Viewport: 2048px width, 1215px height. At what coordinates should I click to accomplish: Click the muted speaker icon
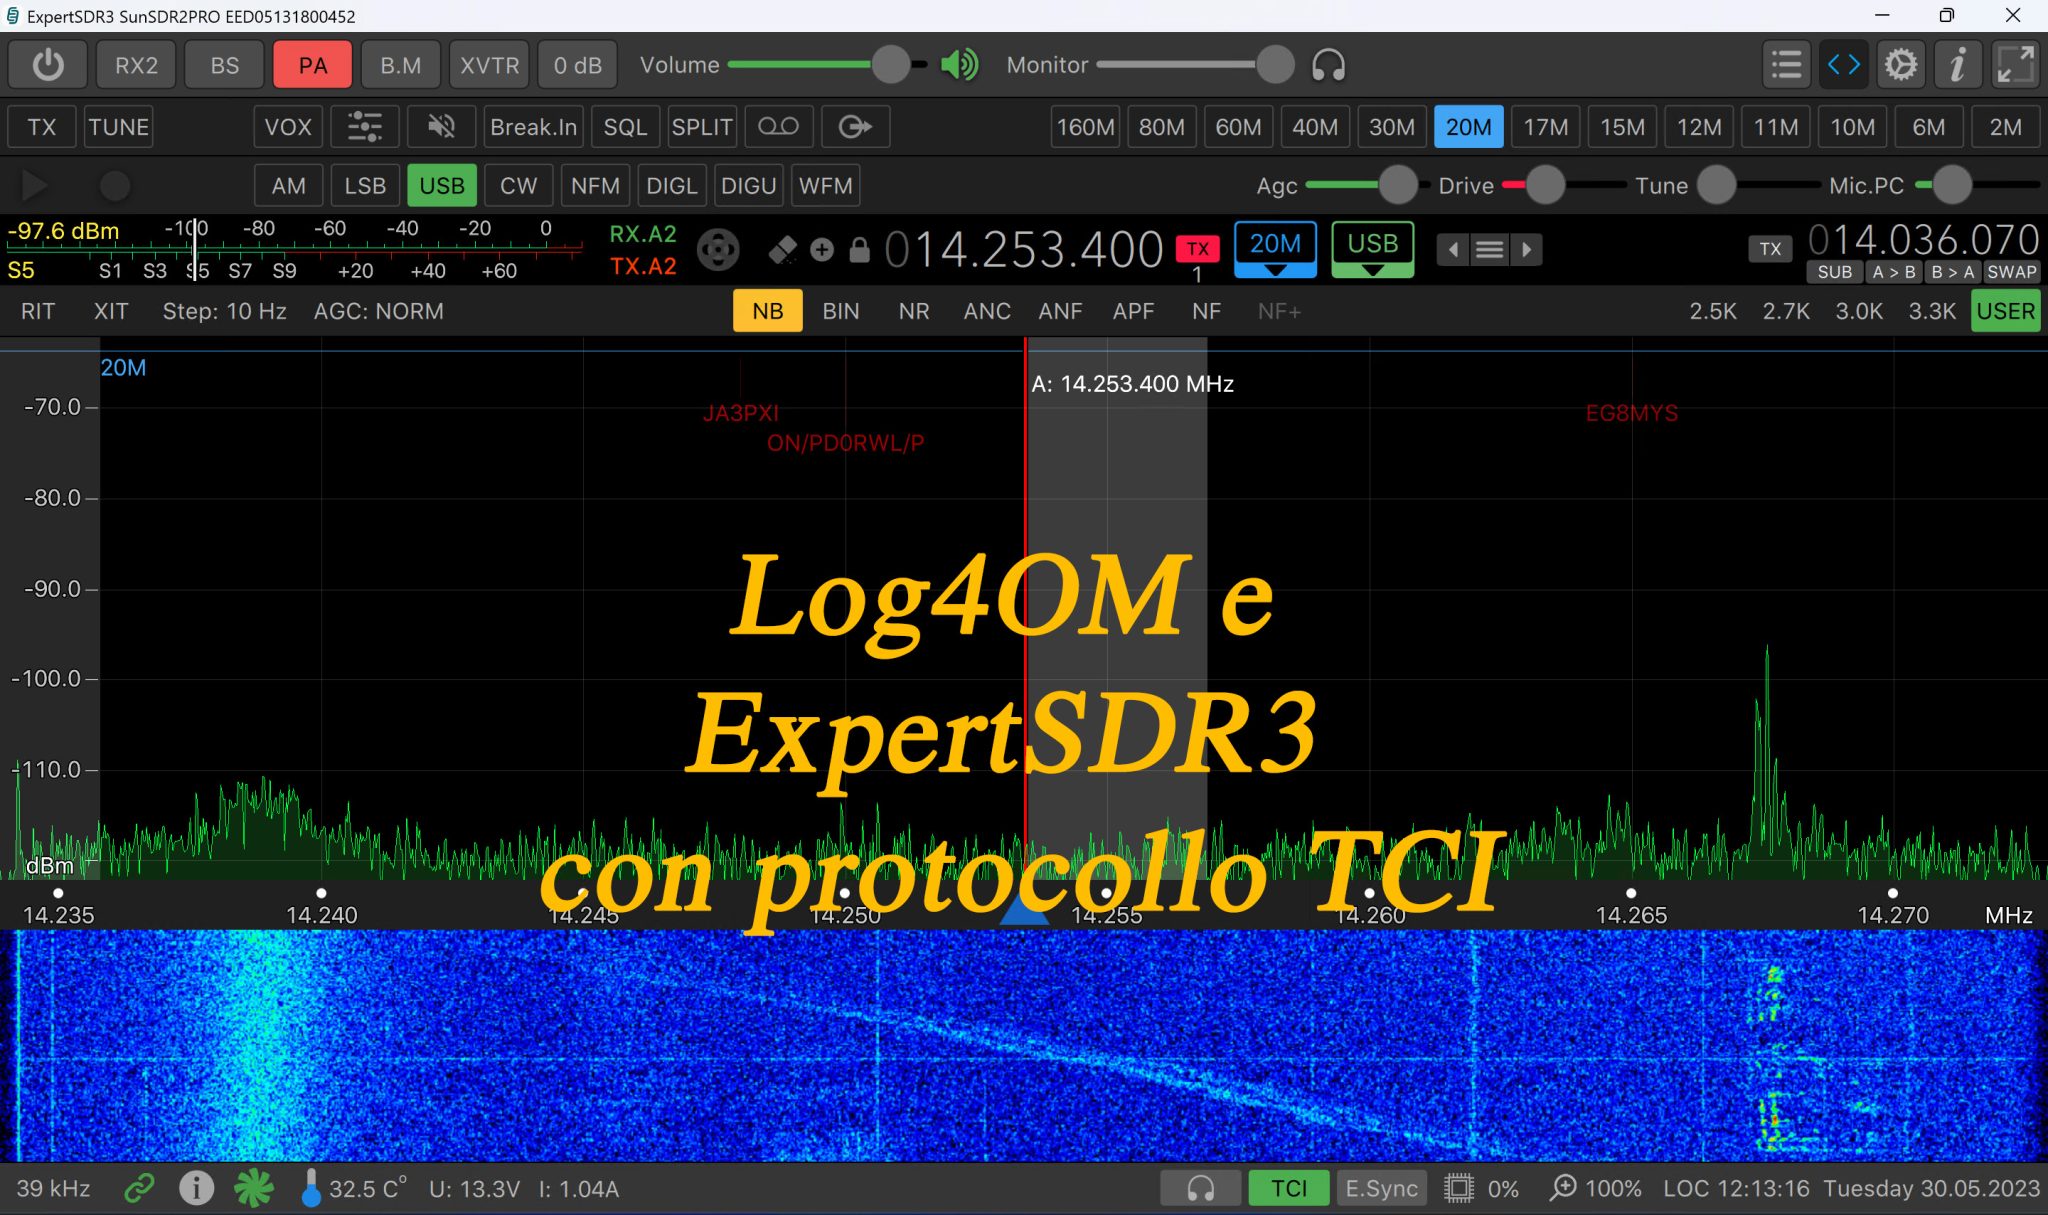click(441, 127)
